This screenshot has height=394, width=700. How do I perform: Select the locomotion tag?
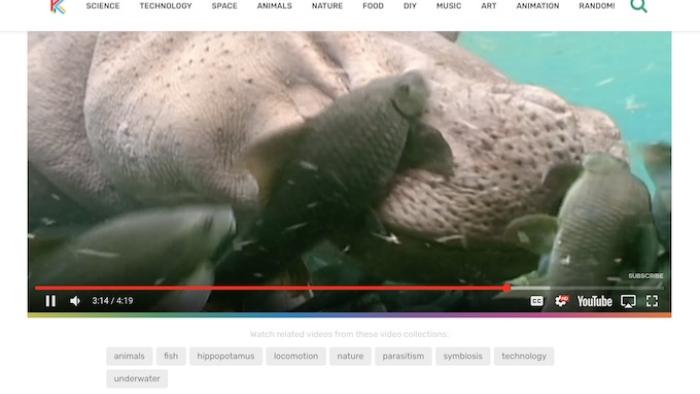coord(296,356)
